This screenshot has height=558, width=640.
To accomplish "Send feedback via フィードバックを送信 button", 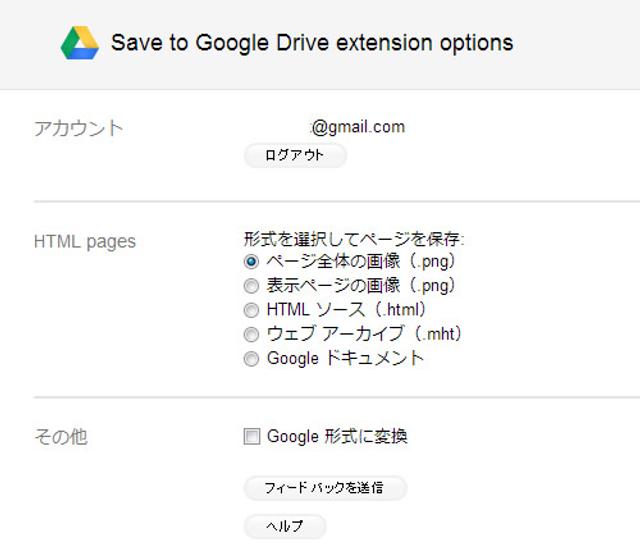I will tap(325, 488).
